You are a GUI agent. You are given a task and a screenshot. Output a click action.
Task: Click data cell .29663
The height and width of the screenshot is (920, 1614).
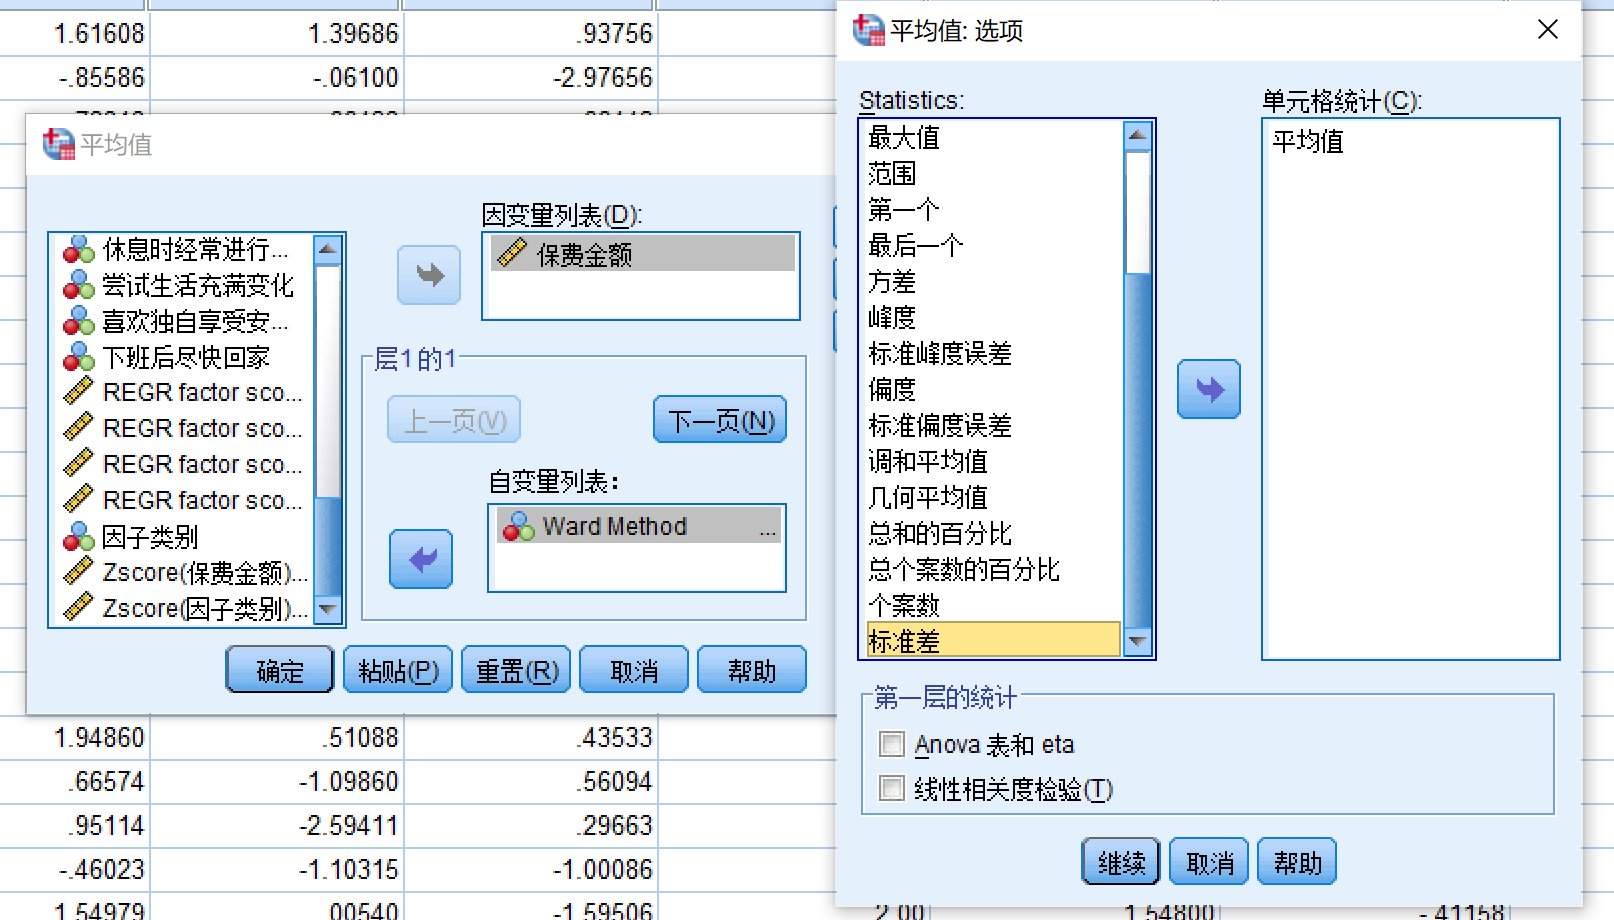pos(530,825)
